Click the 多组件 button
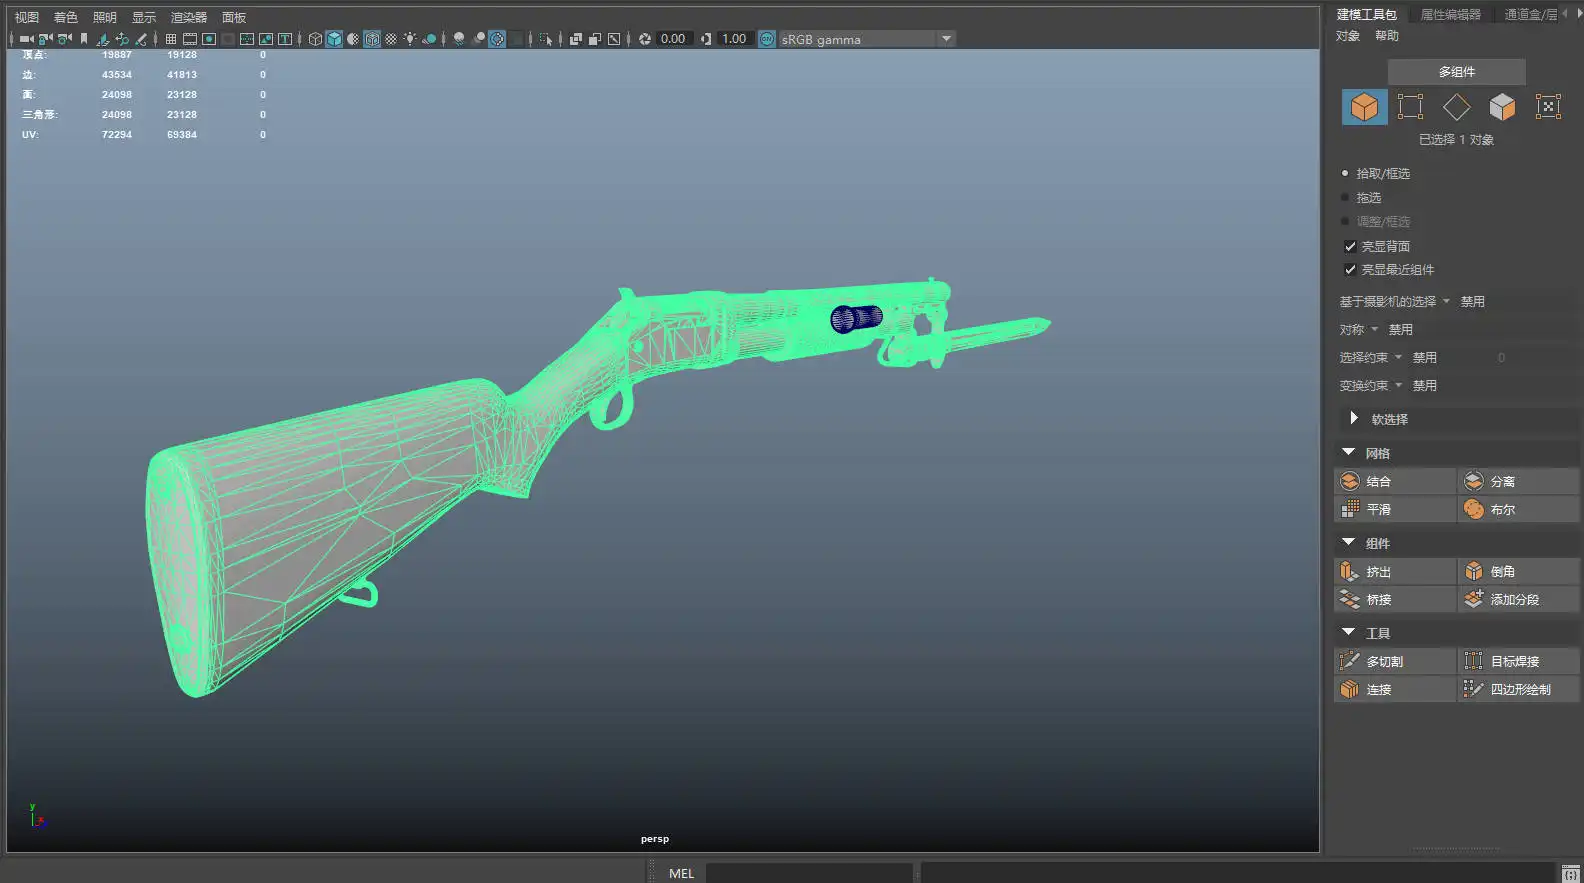The width and height of the screenshot is (1584, 883). coord(1456,72)
